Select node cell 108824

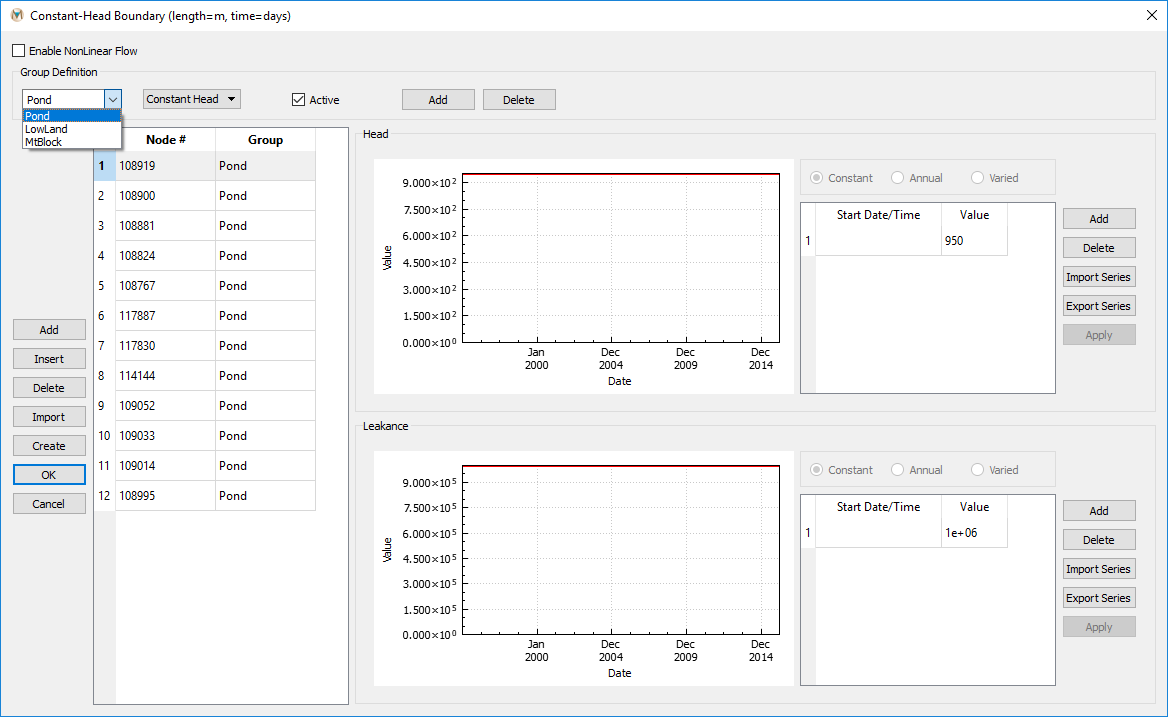pos(165,255)
